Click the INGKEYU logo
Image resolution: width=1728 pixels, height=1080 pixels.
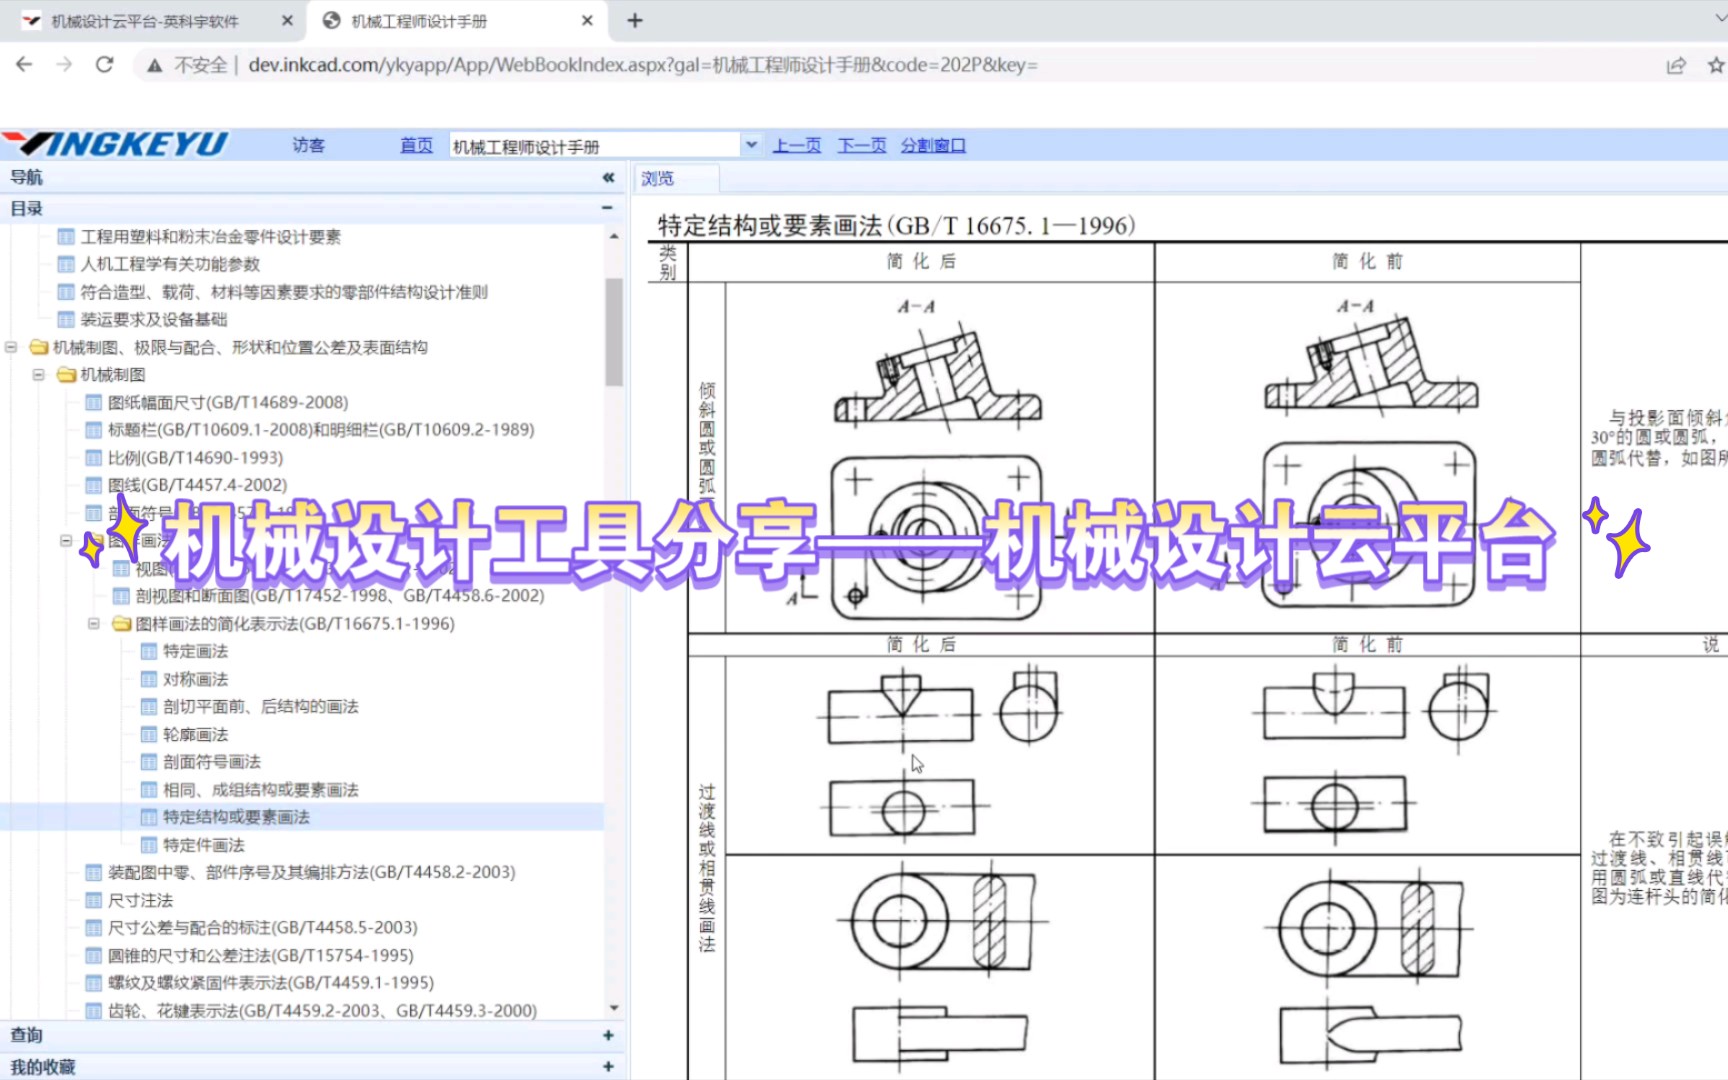(x=115, y=144)
